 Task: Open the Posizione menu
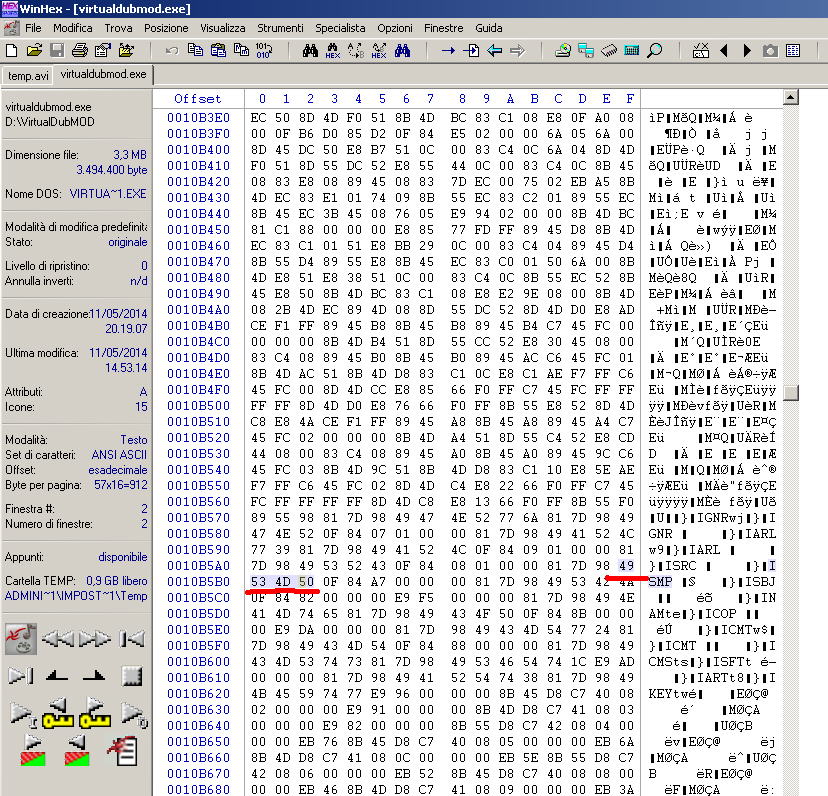(166, 28)
